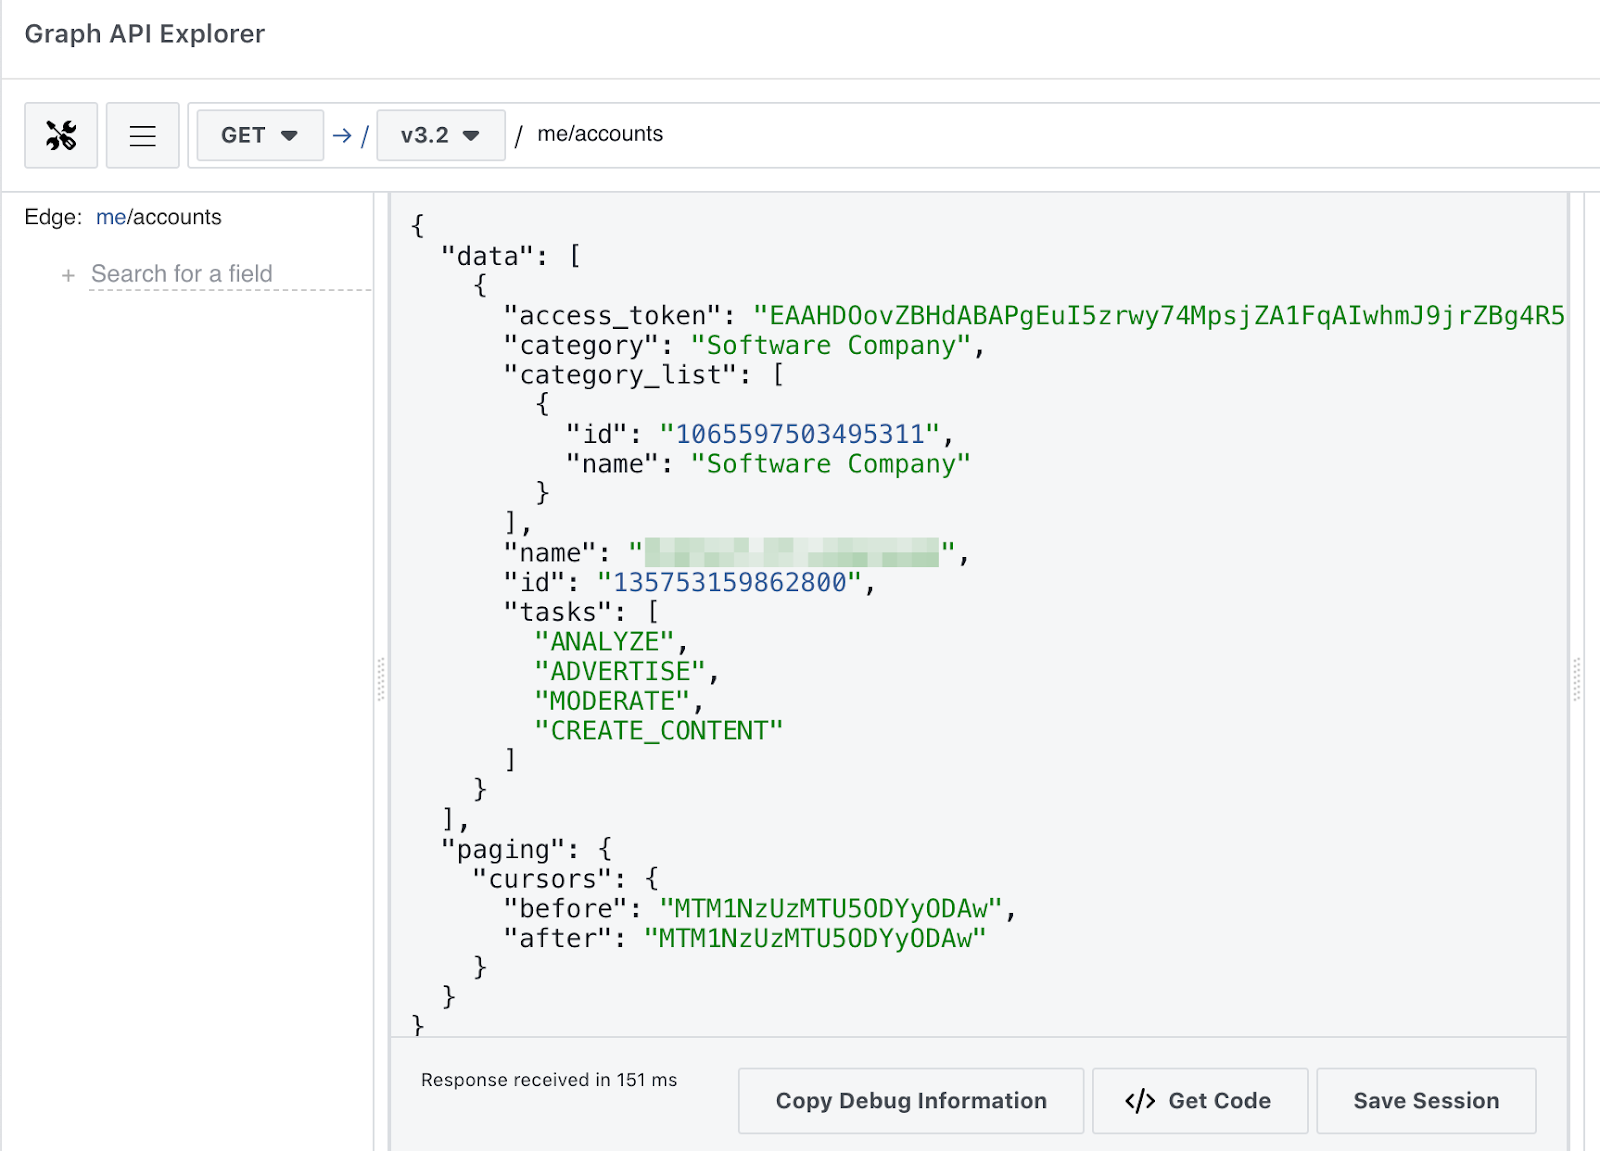Click the left panel resize handle

click(x=381, y=680)
